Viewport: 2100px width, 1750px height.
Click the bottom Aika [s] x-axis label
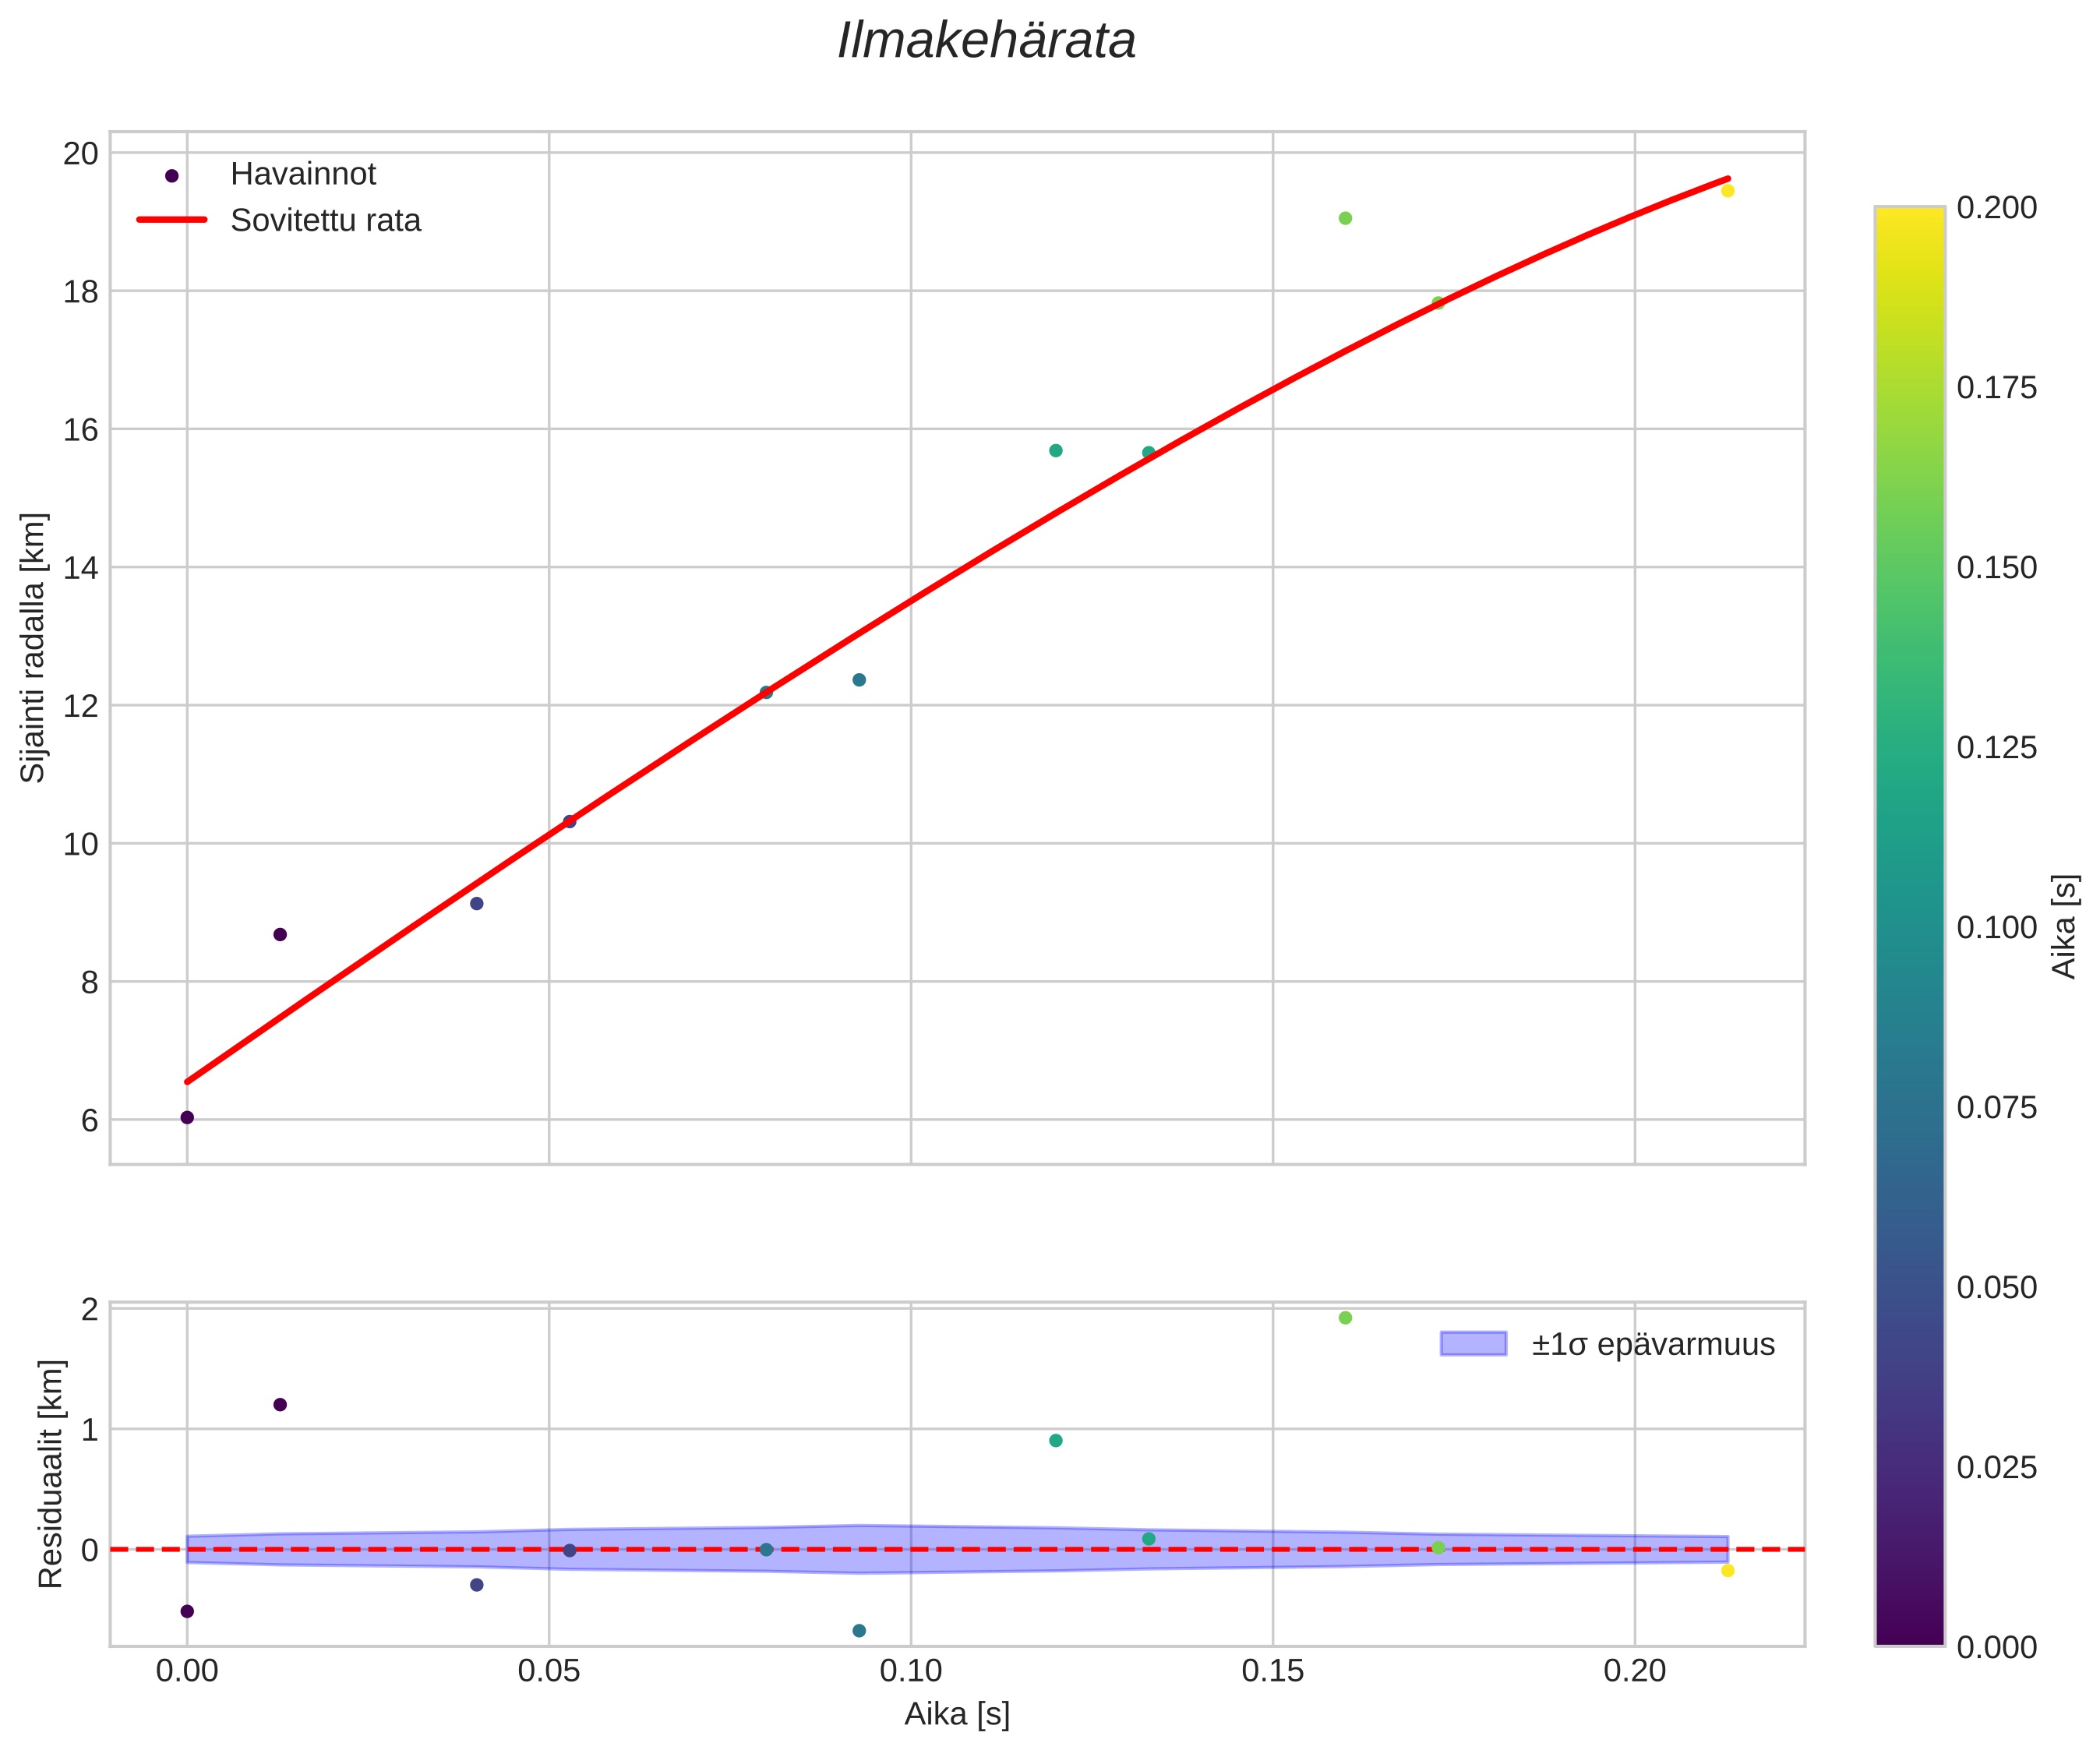(x=957, y=1714)
